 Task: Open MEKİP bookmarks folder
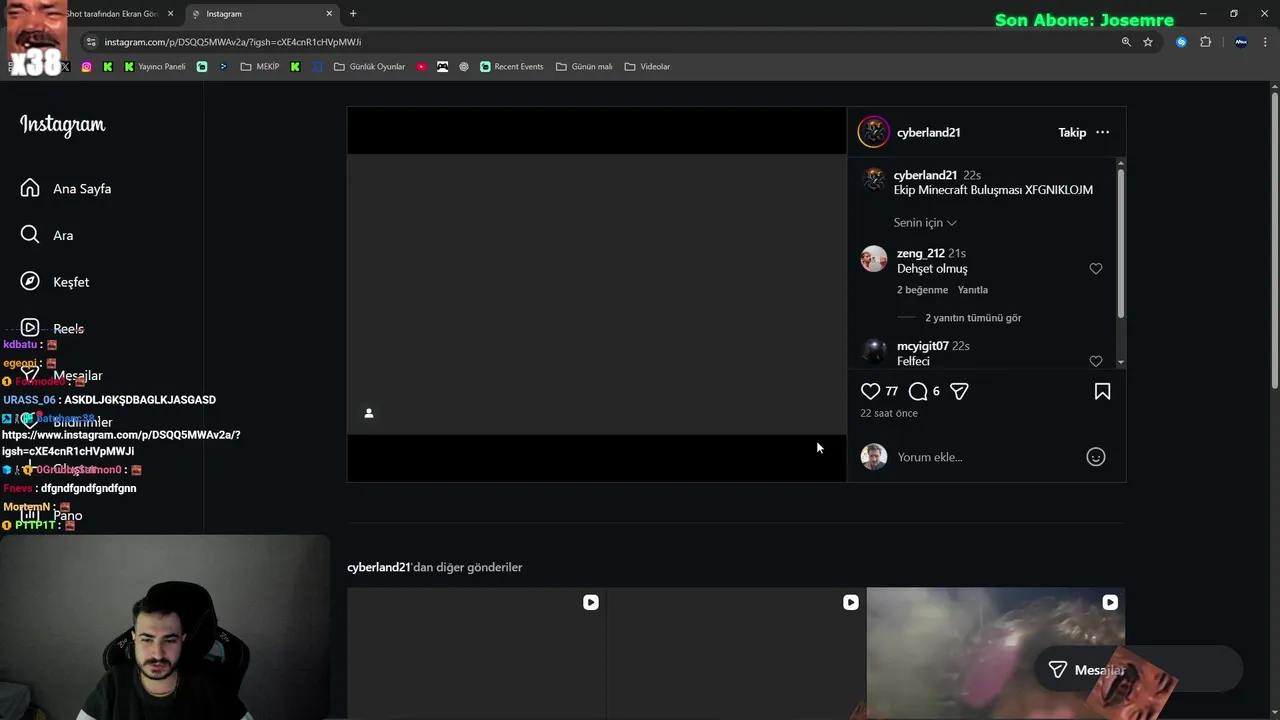[x=260, y=67]
